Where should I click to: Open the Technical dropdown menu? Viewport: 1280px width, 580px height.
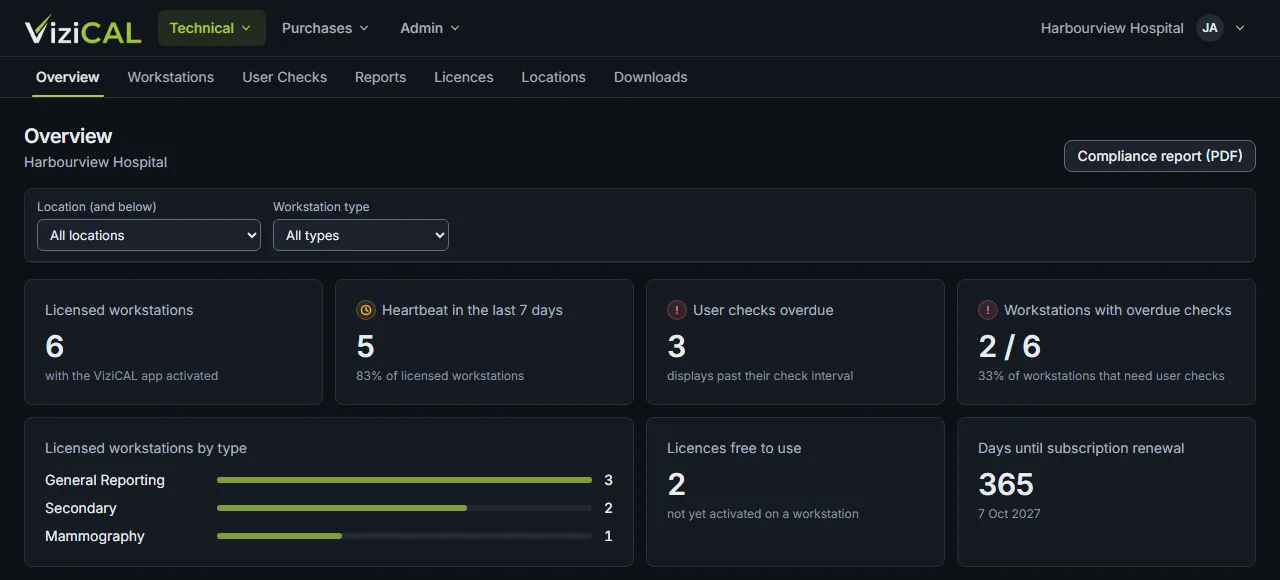[x=211, y=28]
